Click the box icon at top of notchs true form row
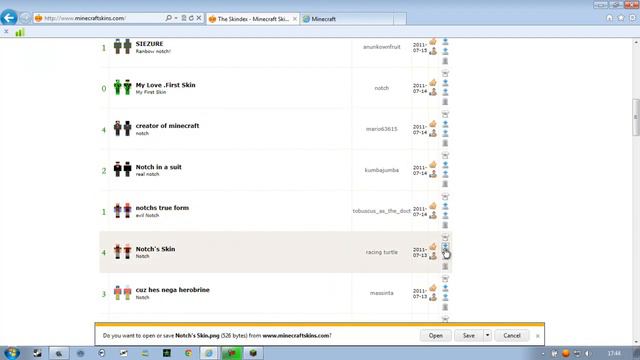640x360 pixels. click(445, 196)
